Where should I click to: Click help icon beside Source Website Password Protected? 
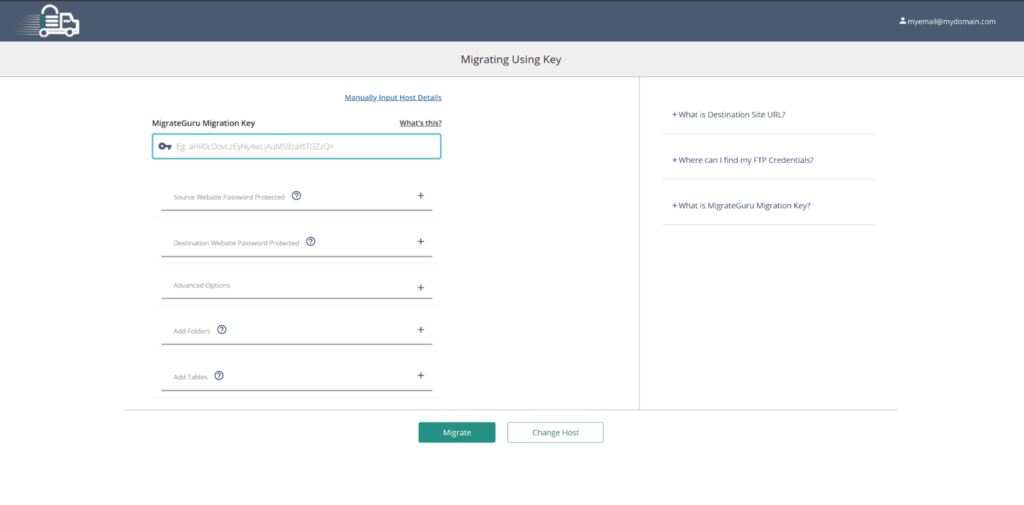tap(297, 196)
